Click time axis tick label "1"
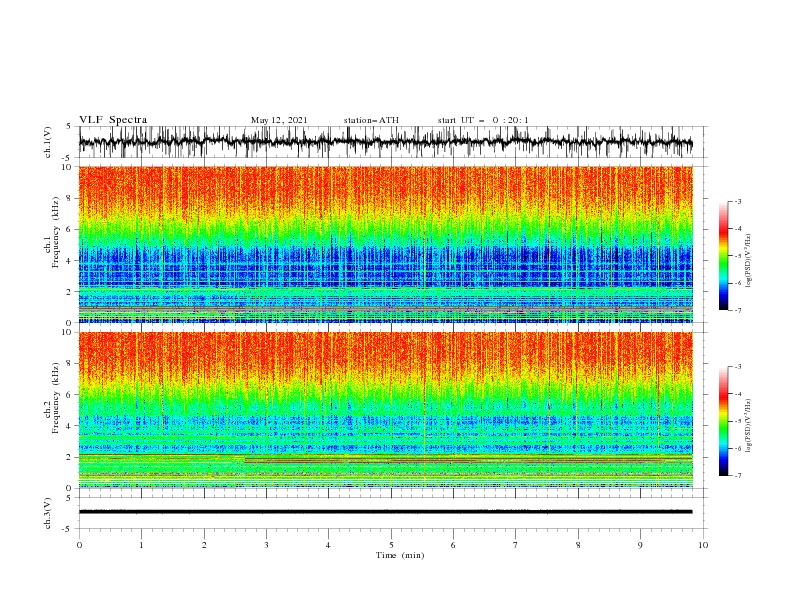Image resolution: width=792 pixels, height=612 pixels. (x=141, y=545)
